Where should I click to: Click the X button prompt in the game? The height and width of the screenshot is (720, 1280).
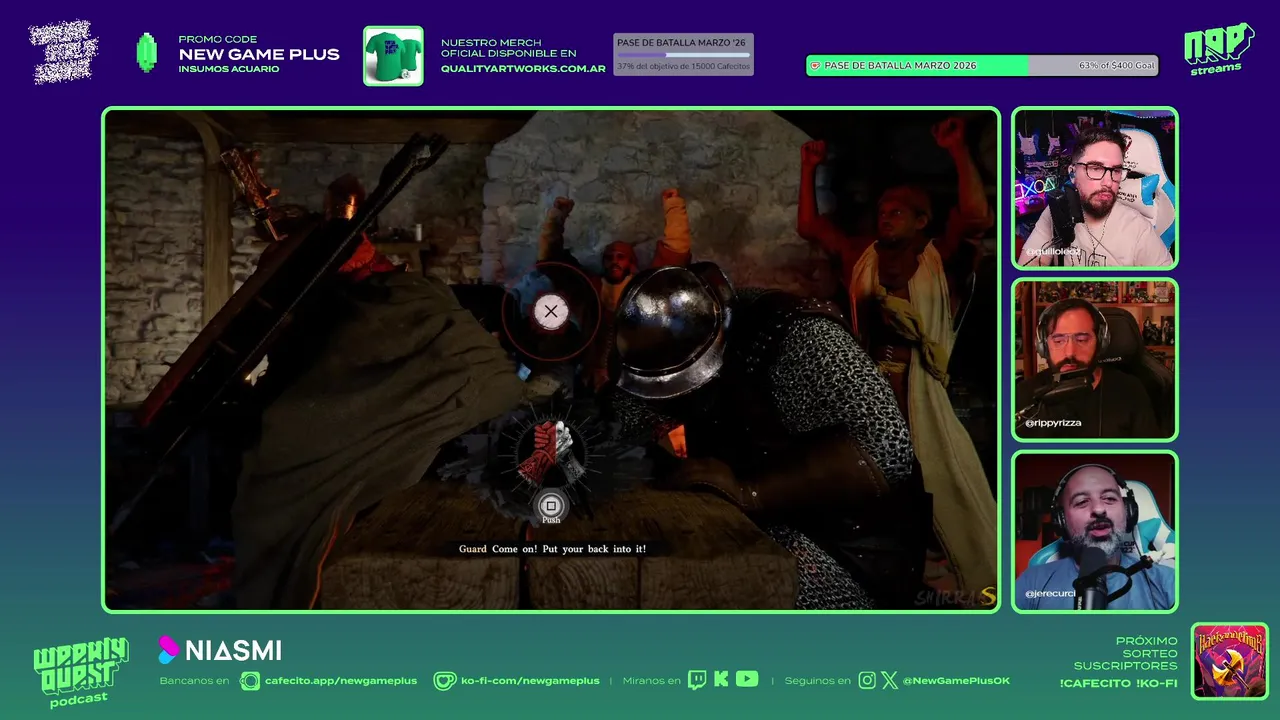(x=551, y=312)
